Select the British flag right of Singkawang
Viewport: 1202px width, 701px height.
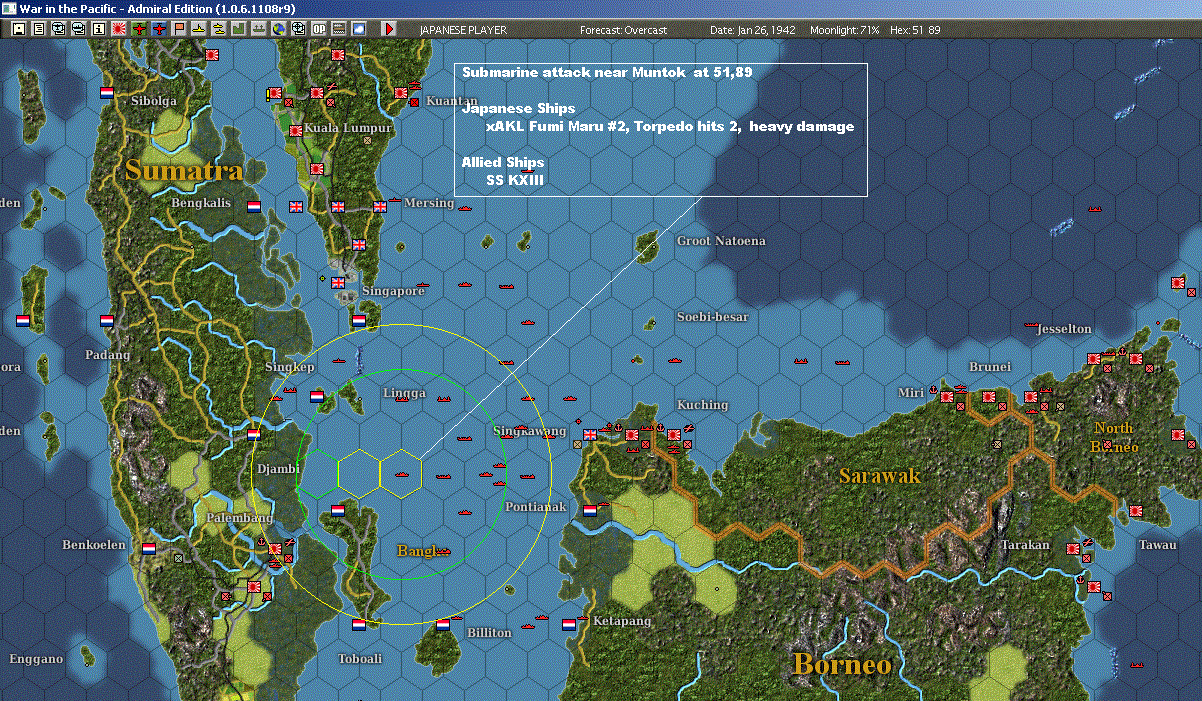(590, 434)
